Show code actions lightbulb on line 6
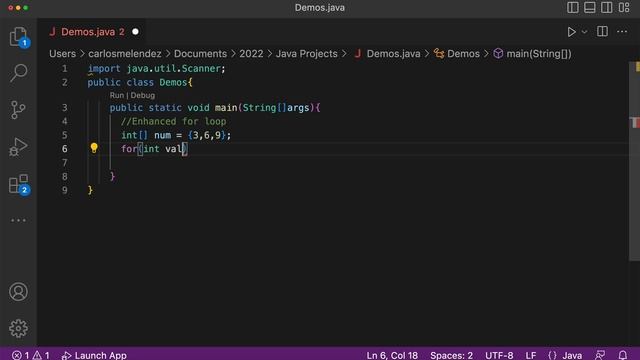The width and height of the screenshot is (640, 360). point(94,148)
